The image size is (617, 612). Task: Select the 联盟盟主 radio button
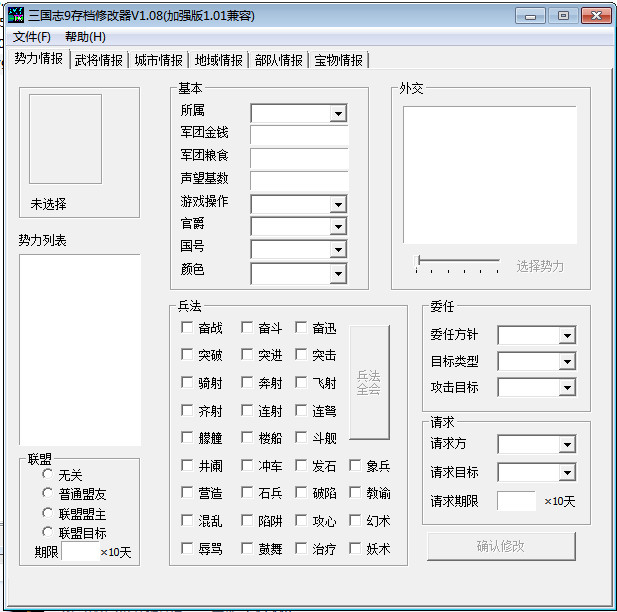[x=48, y=512]
